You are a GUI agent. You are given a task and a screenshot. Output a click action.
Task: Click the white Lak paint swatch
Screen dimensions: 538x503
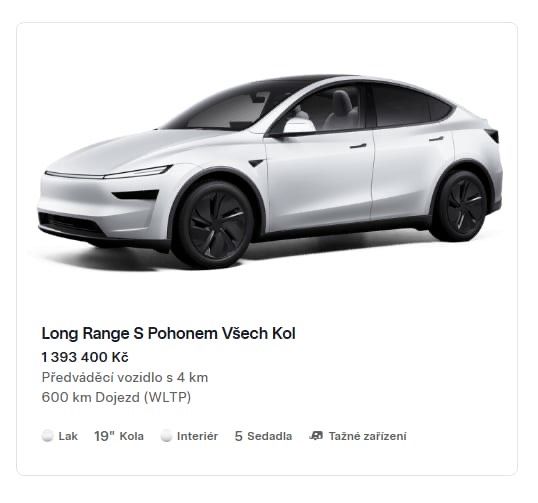47,436
